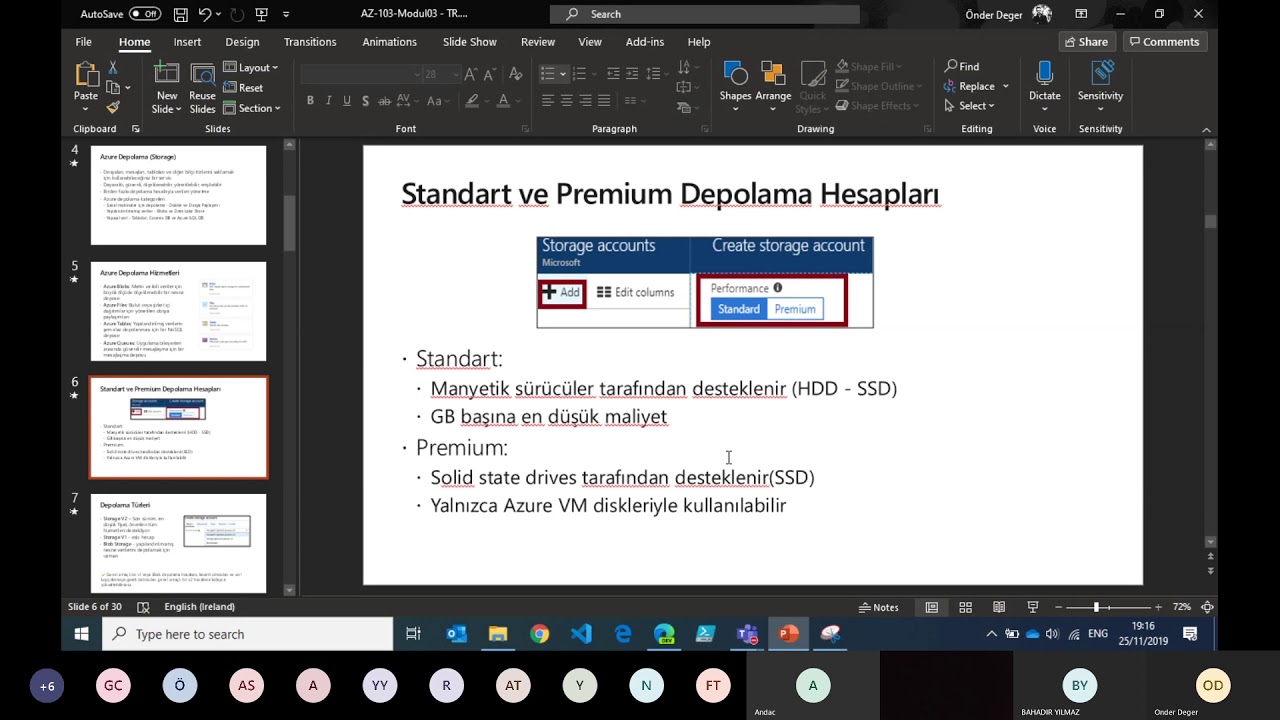Image resolution: width=1280 pixels, height=720 pixels.
Task: Switch to Slide Sorter view
Action: coord(965,607)
